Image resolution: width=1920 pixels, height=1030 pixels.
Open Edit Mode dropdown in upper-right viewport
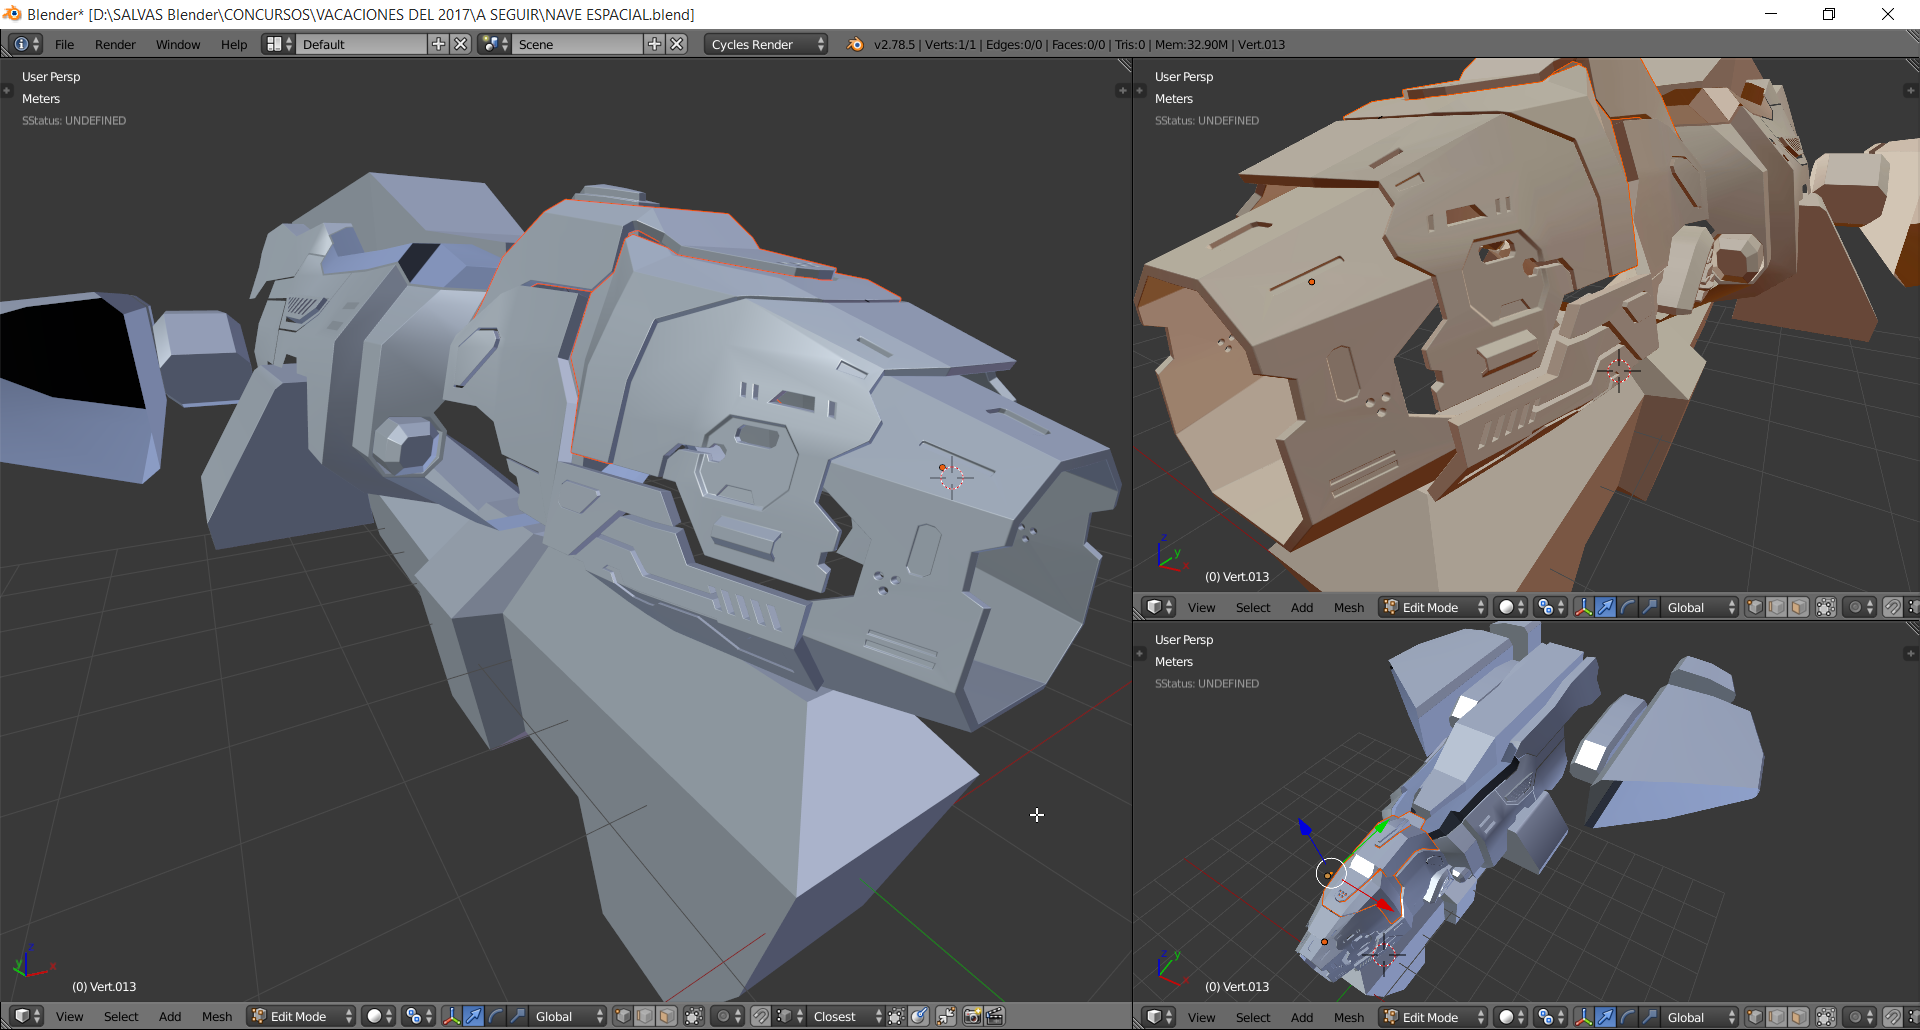1433,607
